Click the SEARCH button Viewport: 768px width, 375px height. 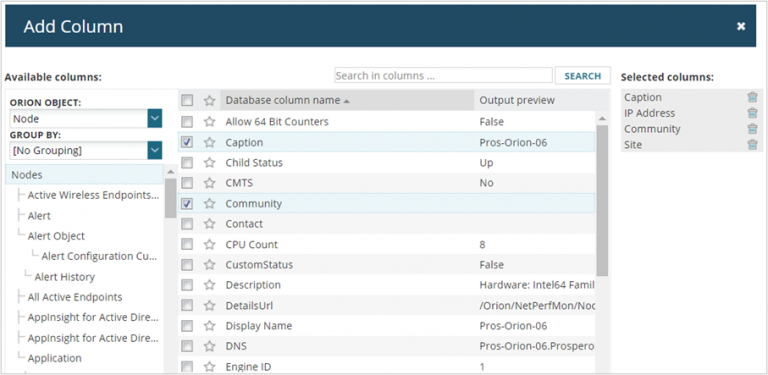point(583,76)
